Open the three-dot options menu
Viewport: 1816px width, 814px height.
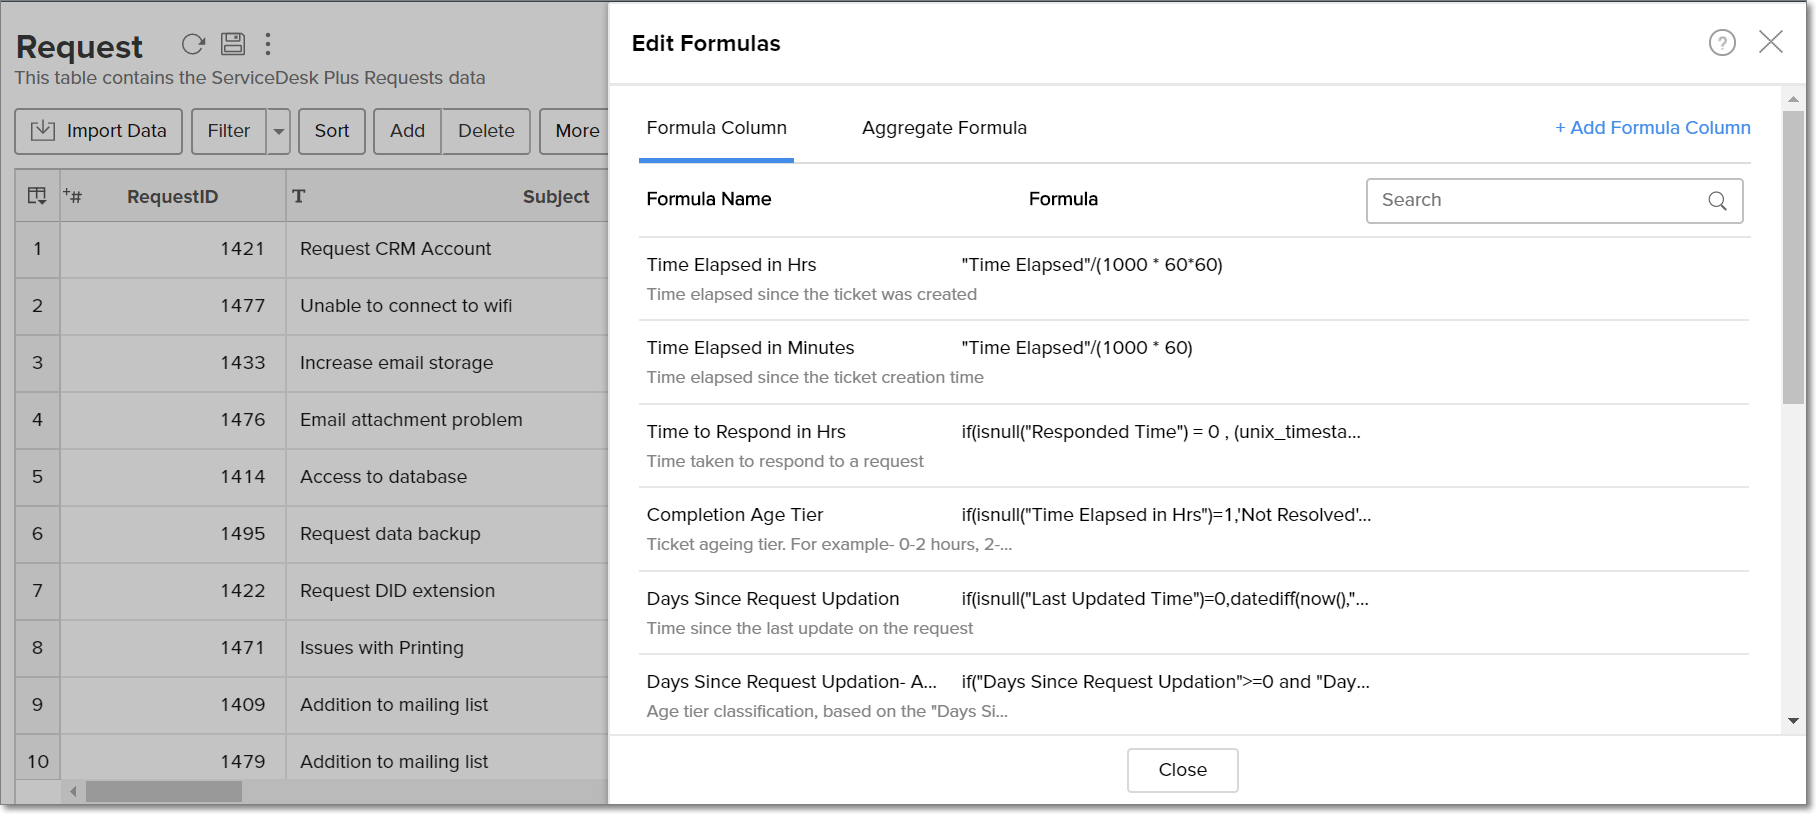(268, 44)
